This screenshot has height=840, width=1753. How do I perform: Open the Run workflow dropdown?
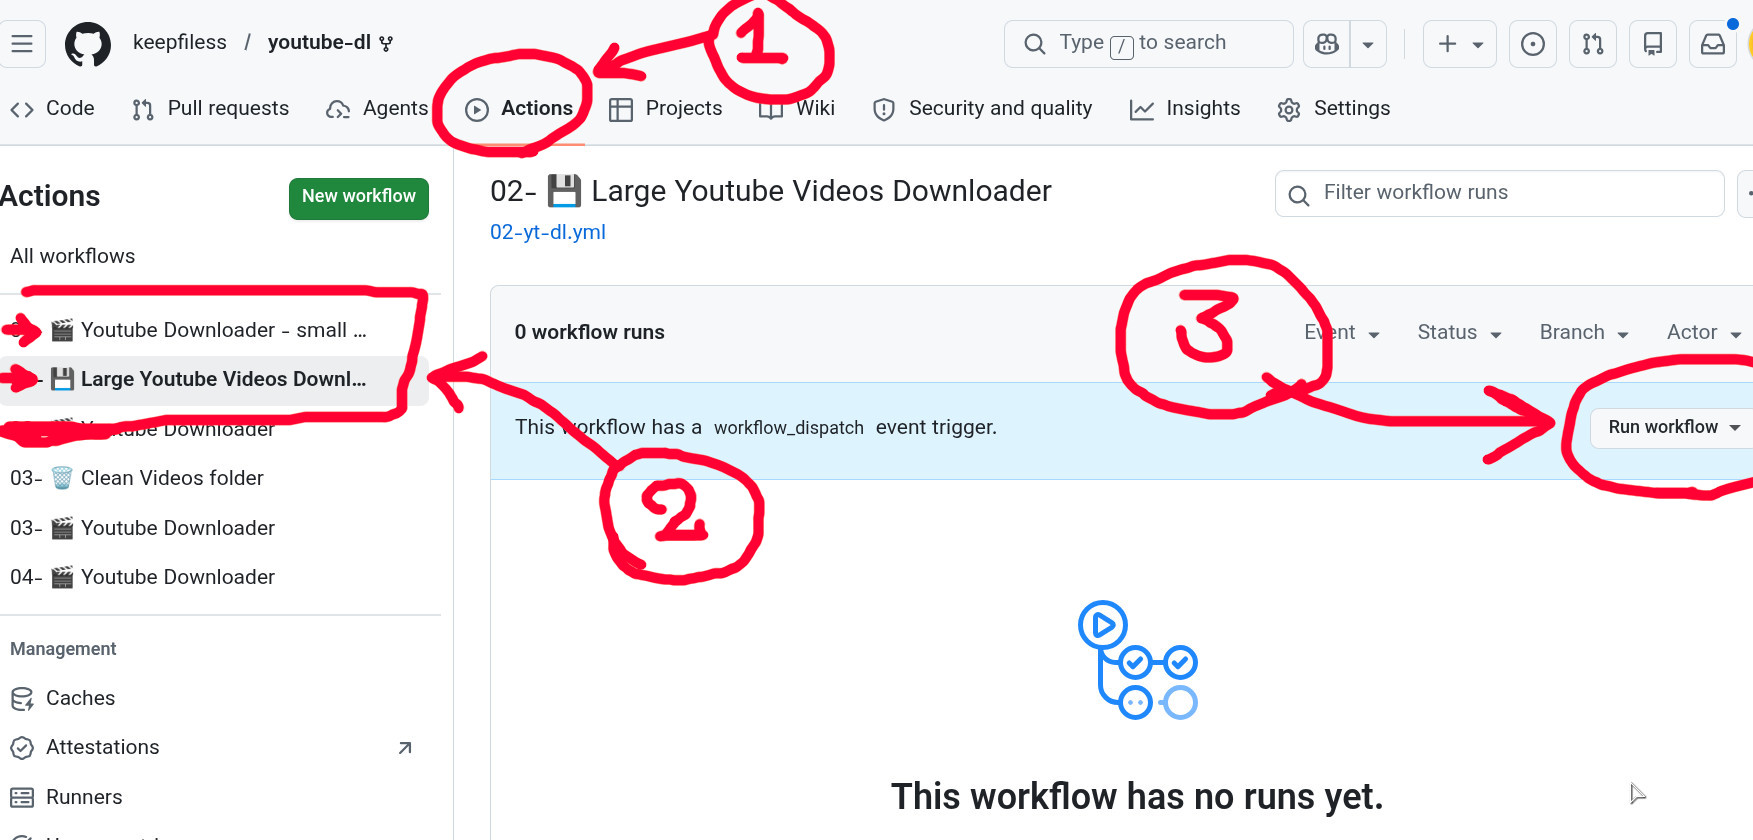(x=1674, y=427)
